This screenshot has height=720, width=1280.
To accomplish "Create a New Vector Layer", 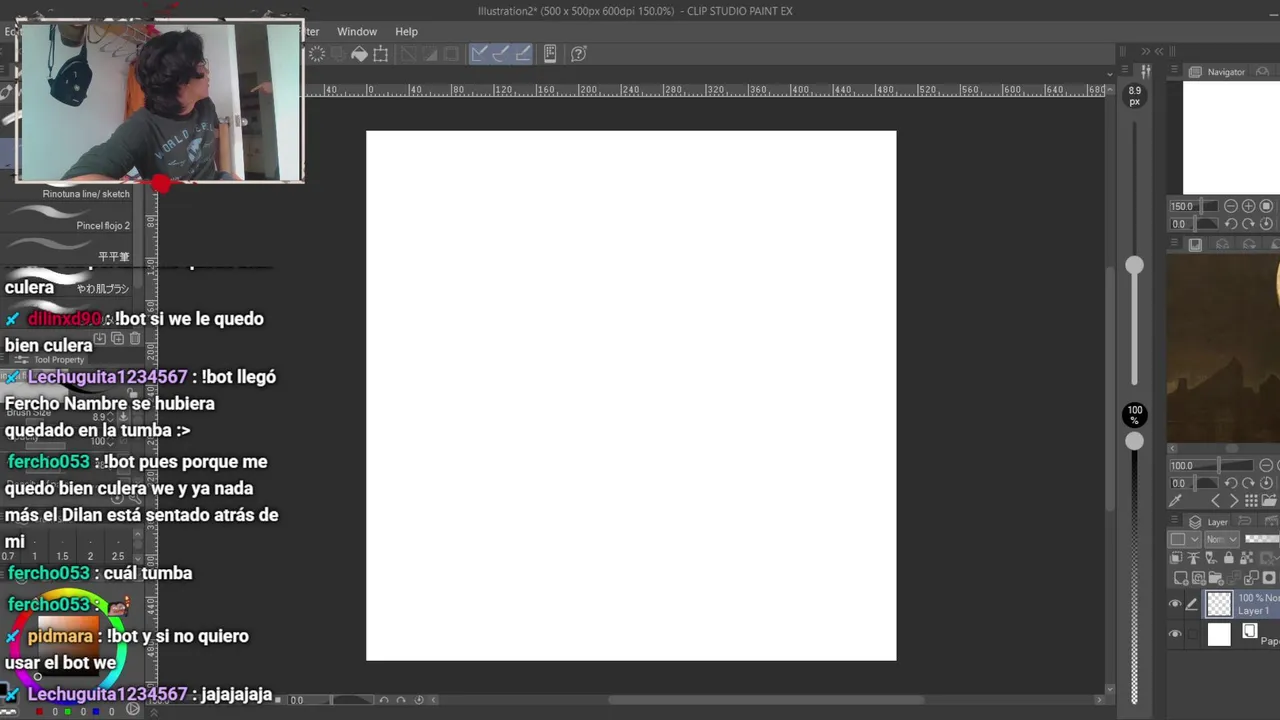I will point(1199,578).
